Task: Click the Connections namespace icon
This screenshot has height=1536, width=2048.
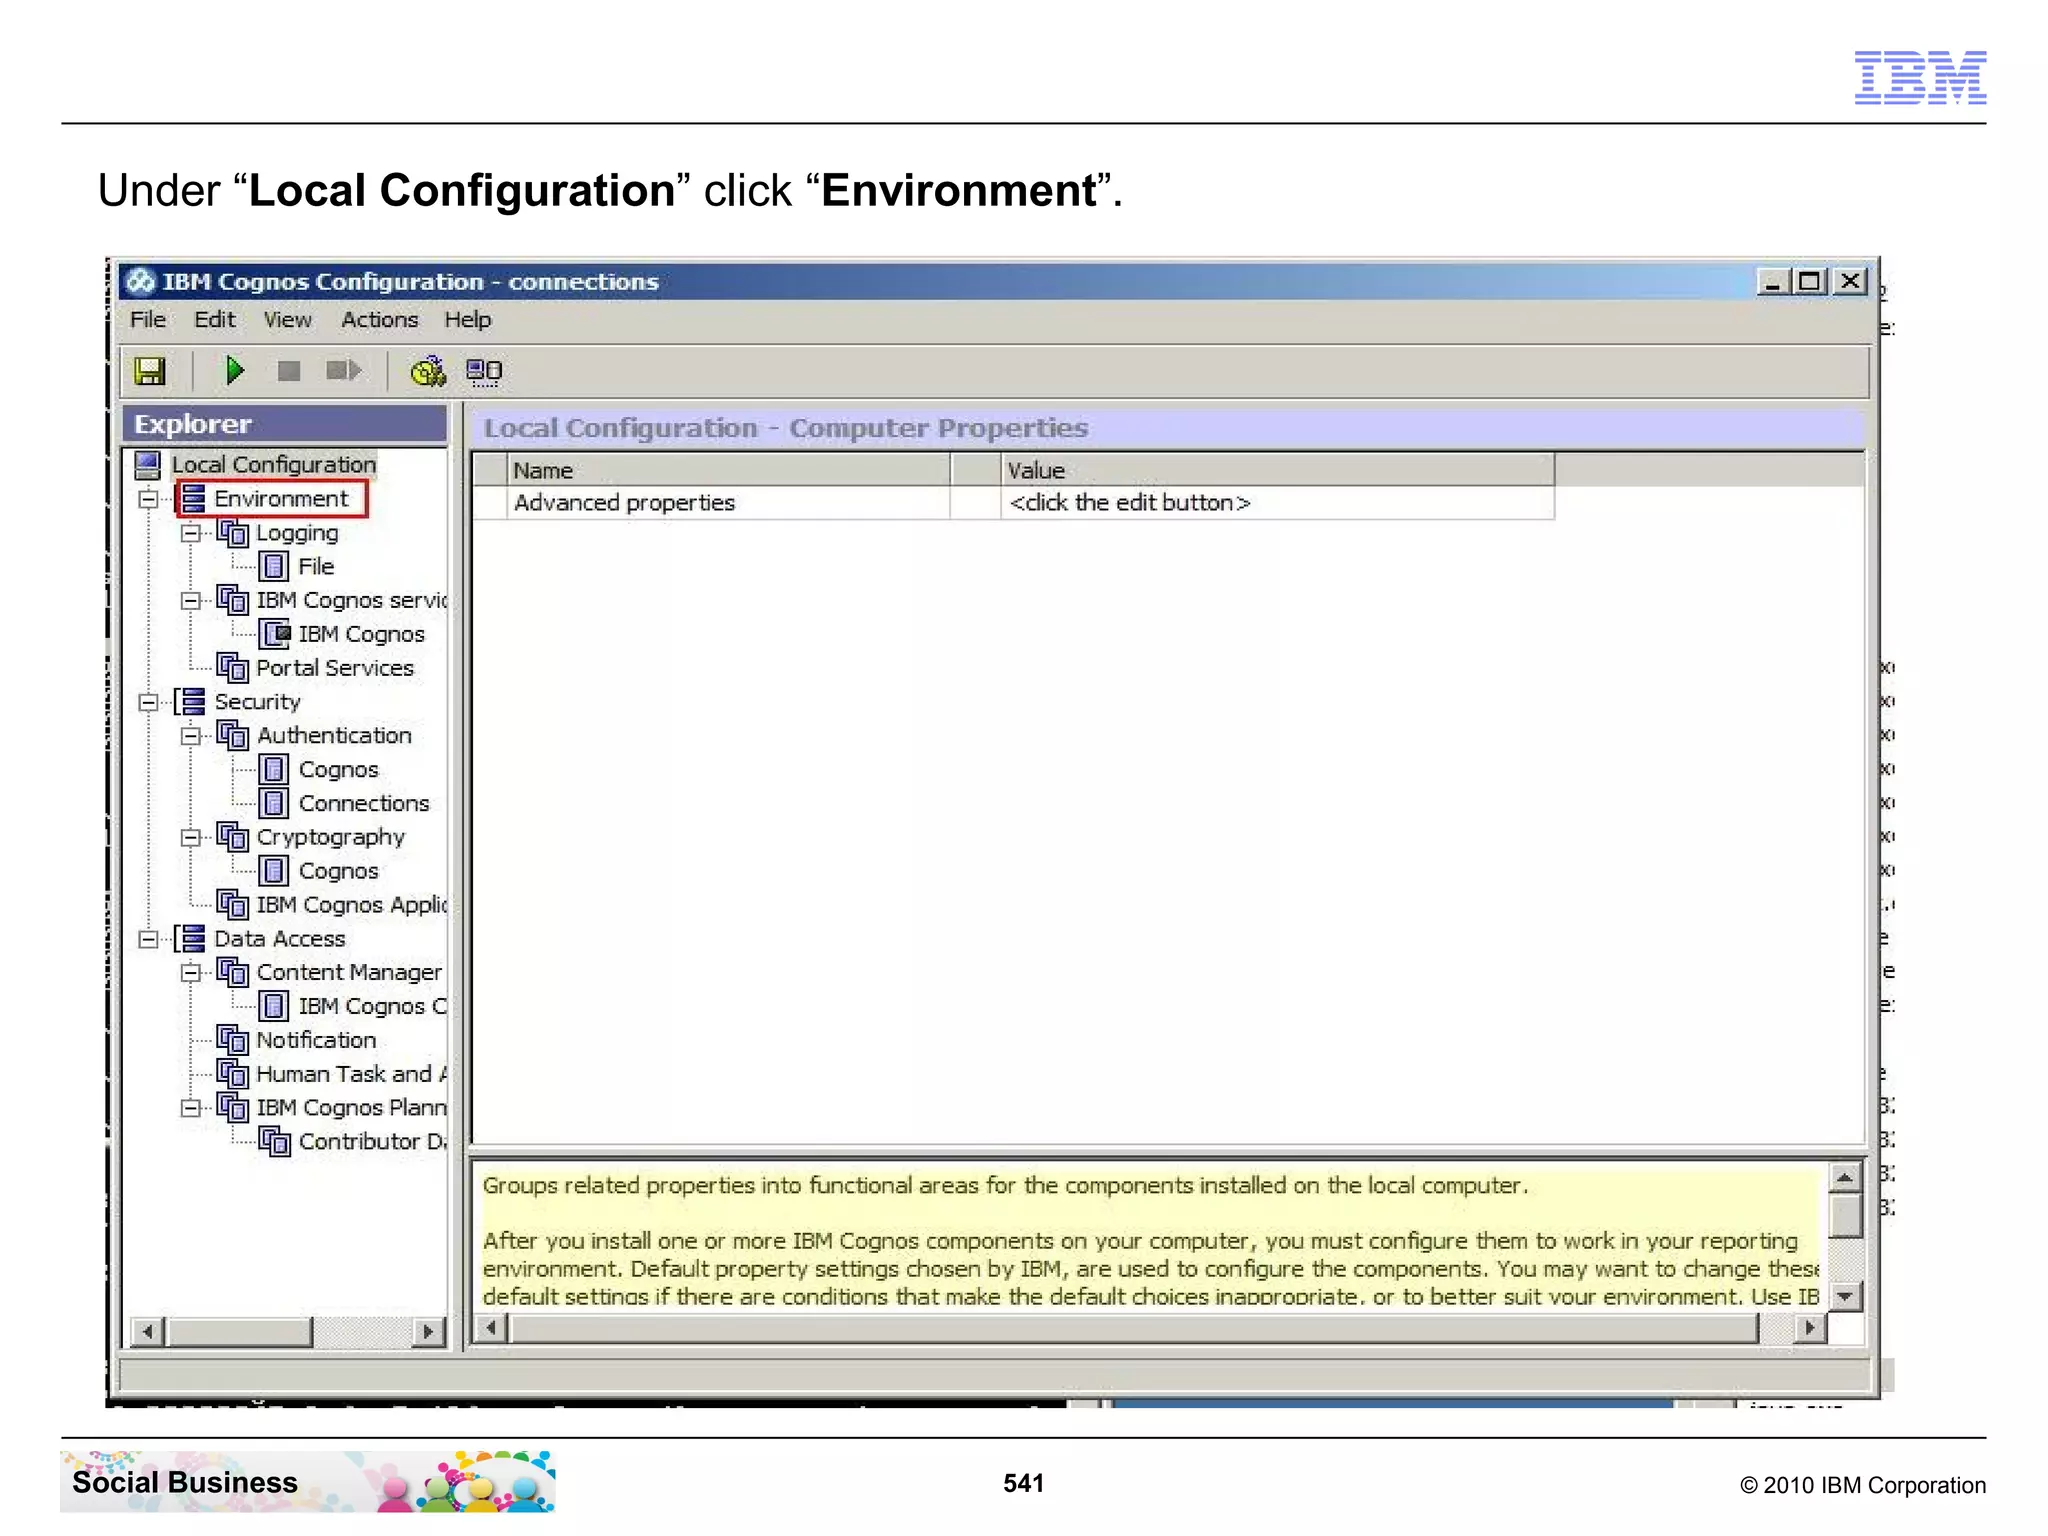Action: click(x=274, y=803)
